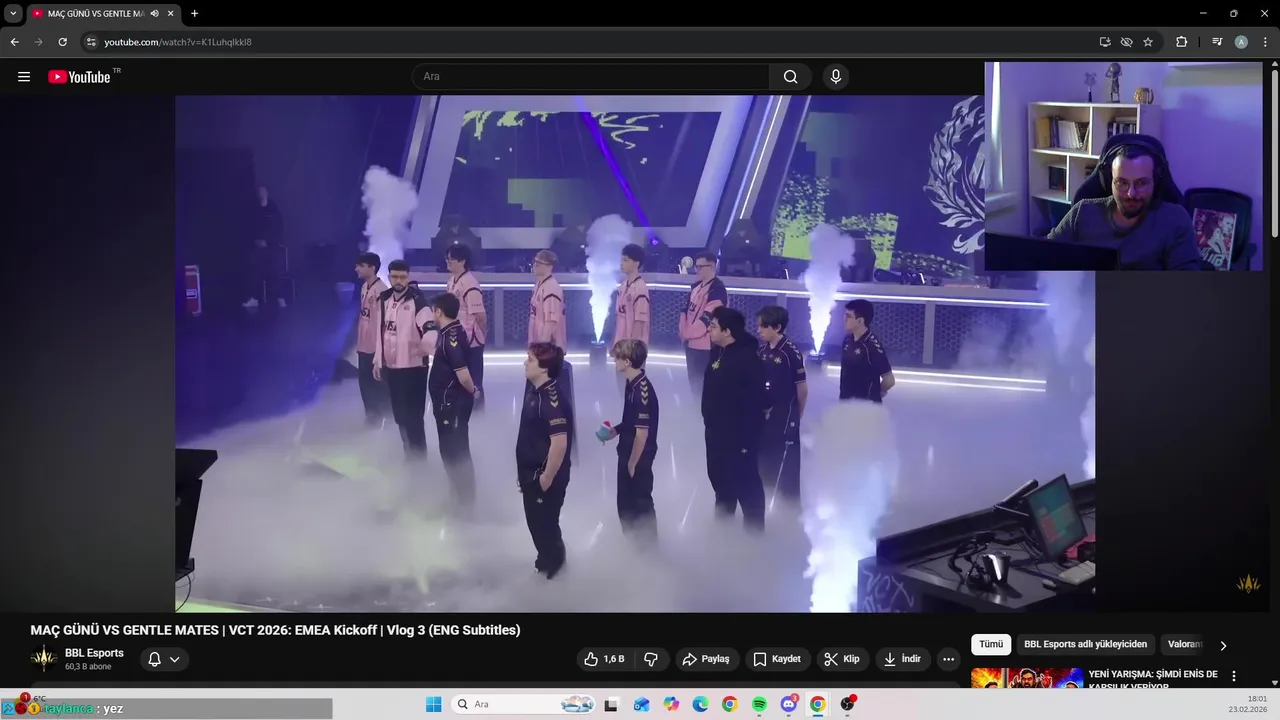Open Chrome three-dot menu

1265,42
